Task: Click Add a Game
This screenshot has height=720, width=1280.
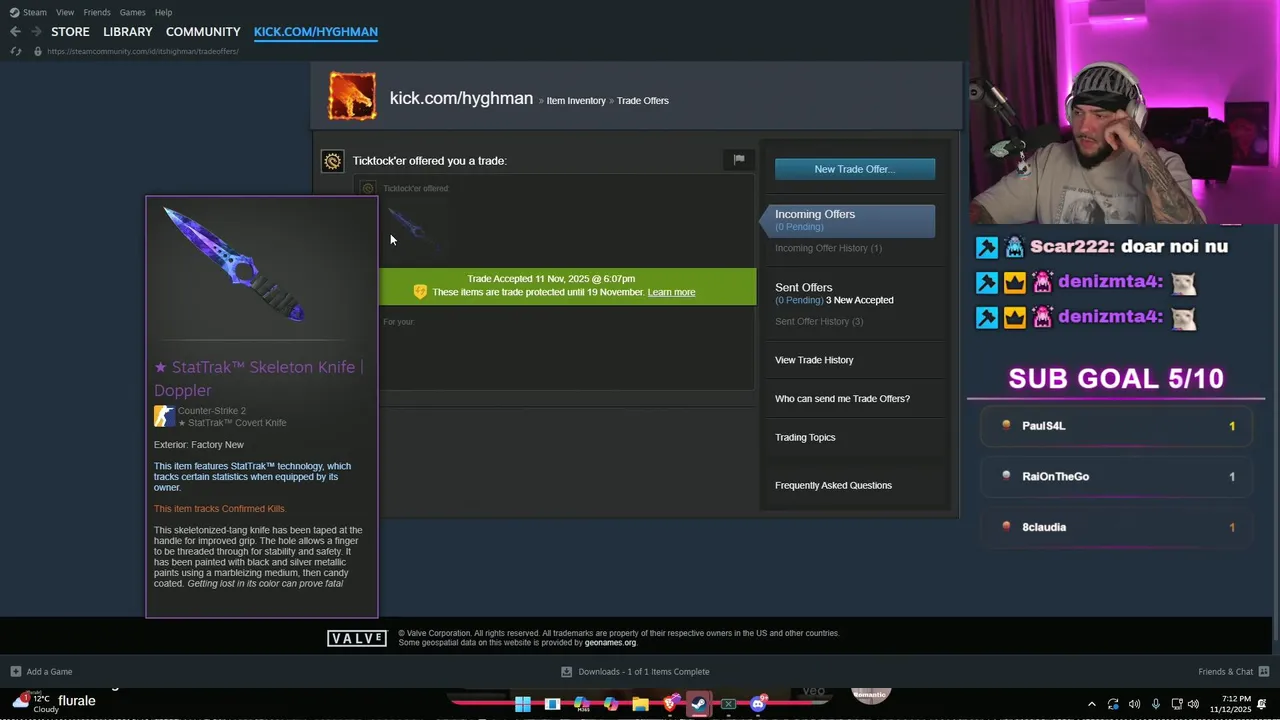Action: coord(41,672)
